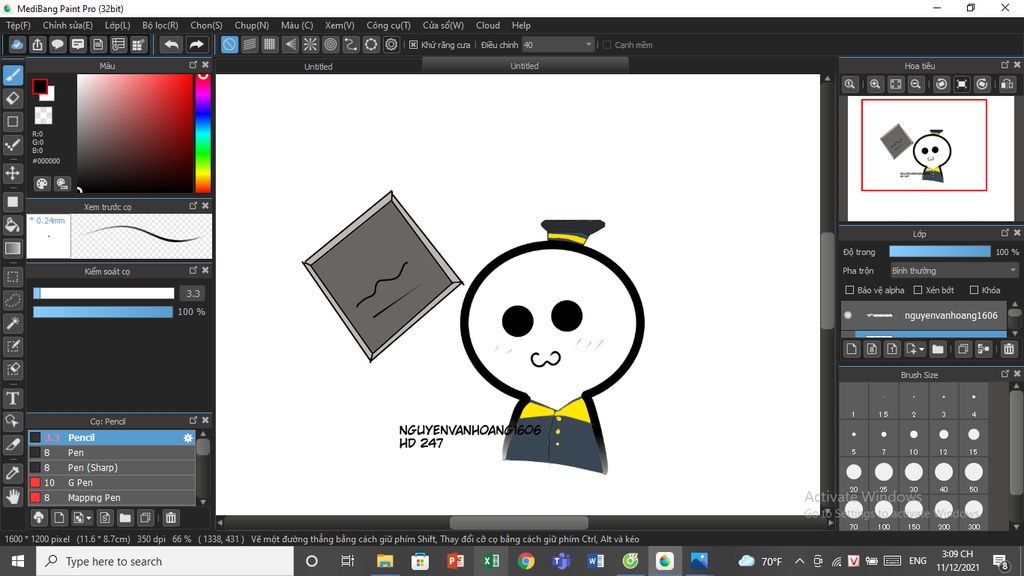Open the Công cụ(T) menu
This screenshot has height=576, width=1024.
(x=389, y=25)
